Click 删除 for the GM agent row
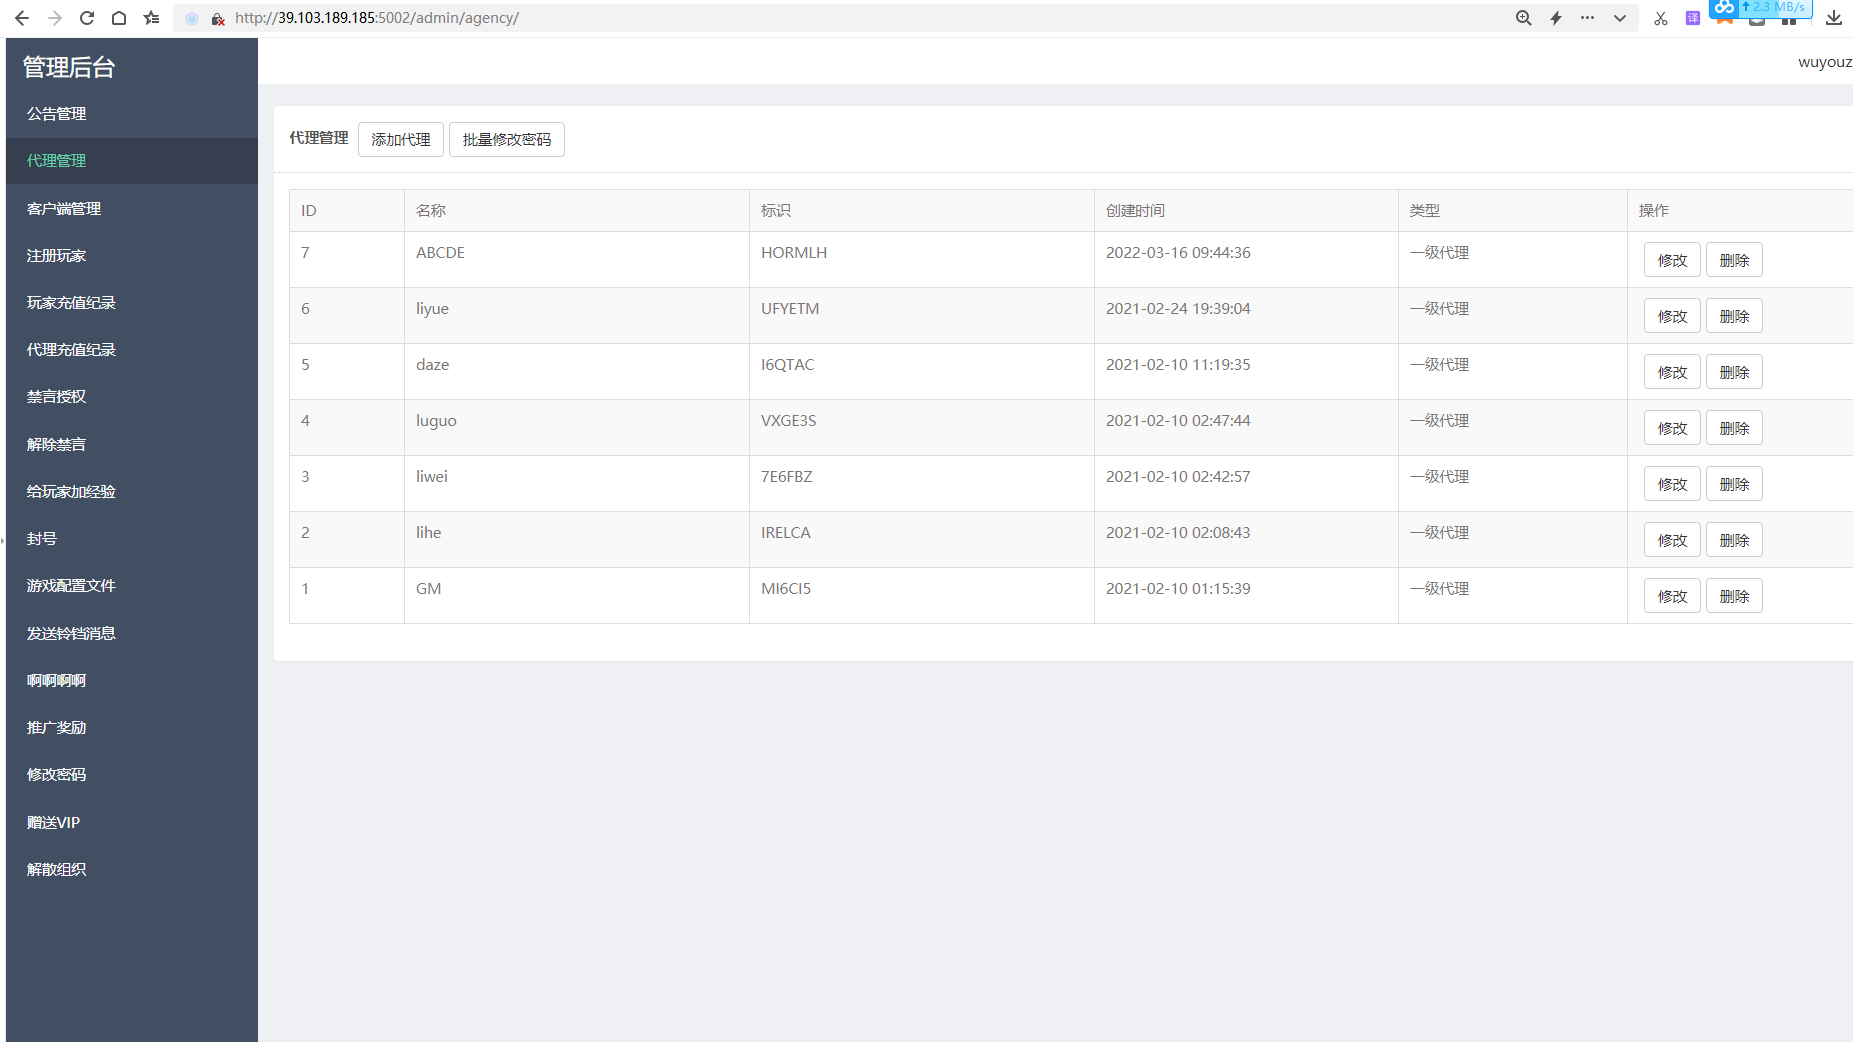Screen dimensions: 1853x1042 (1734, 596)
